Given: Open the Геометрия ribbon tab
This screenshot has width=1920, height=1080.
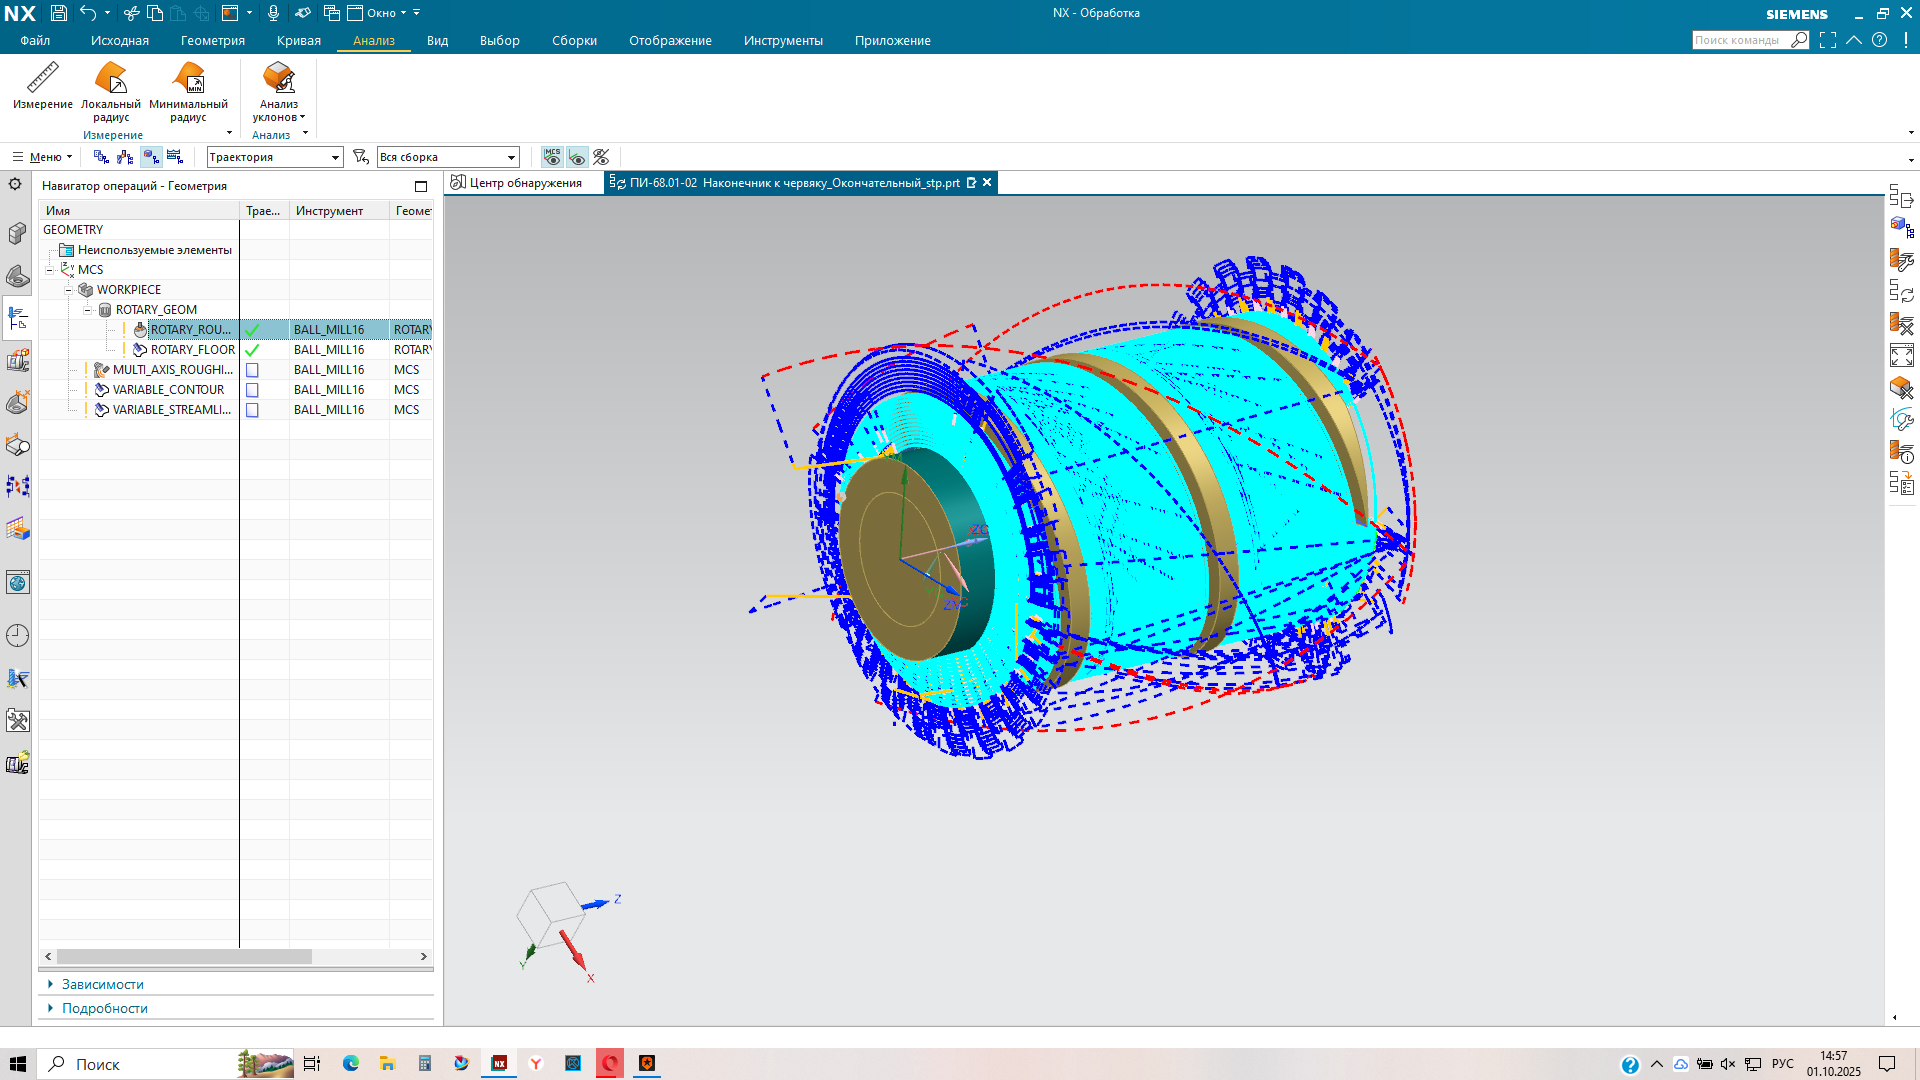Looking at the screenshot, I should pos(212,41).
